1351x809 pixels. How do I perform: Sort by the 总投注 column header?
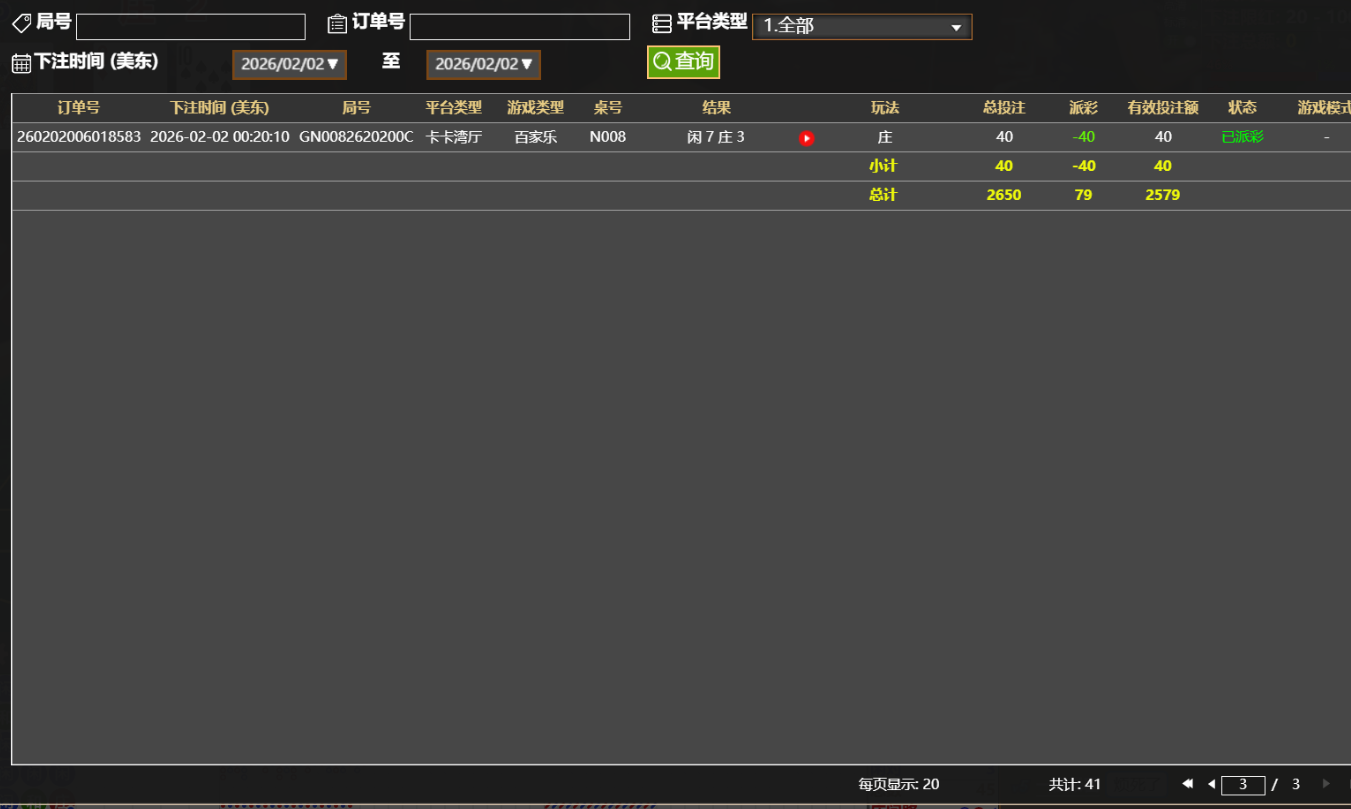1004,108
